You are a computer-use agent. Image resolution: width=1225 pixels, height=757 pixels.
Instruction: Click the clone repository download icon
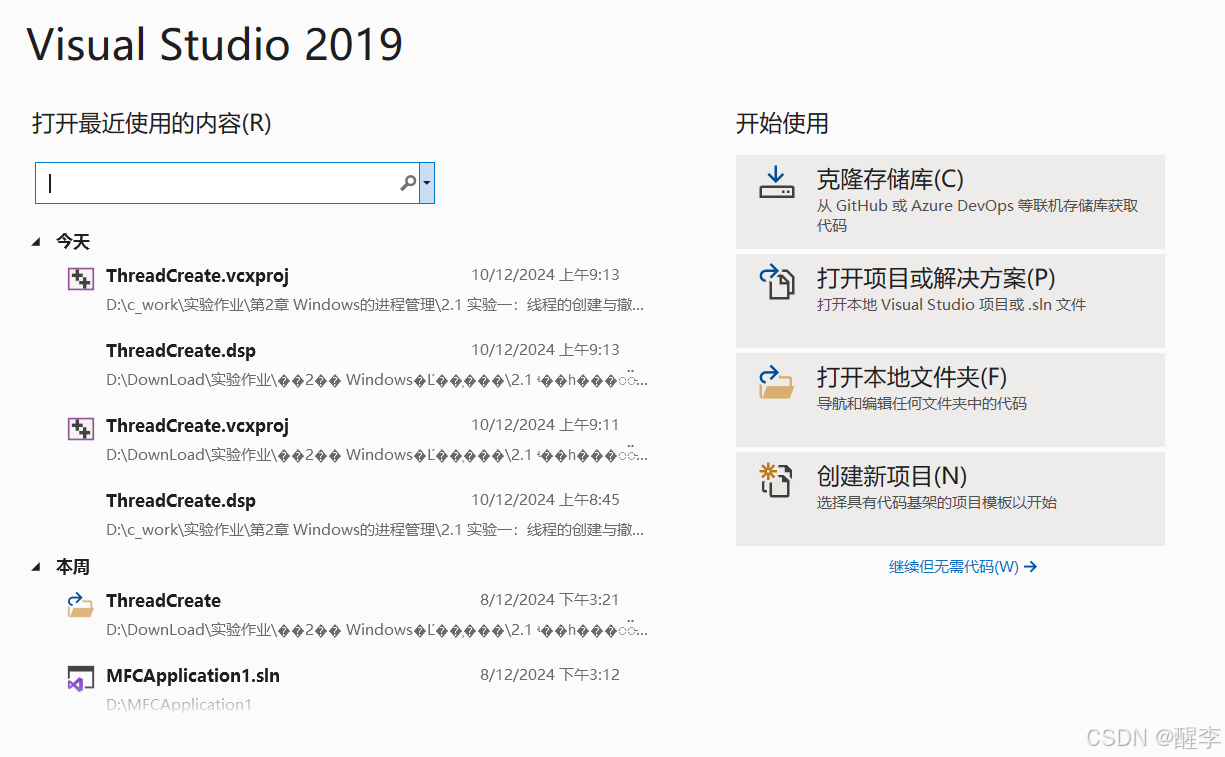point(776,182)
